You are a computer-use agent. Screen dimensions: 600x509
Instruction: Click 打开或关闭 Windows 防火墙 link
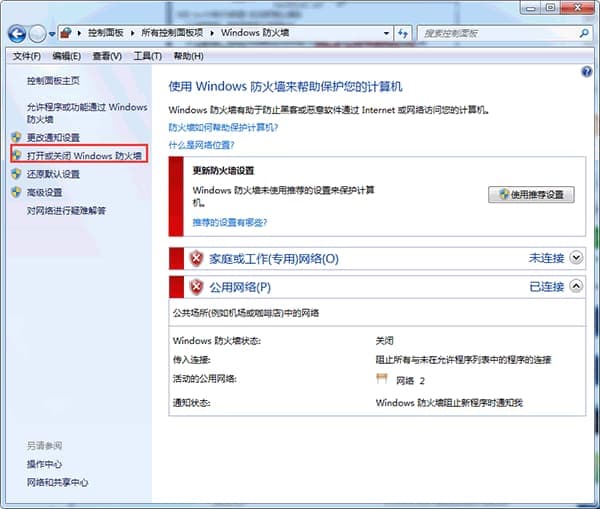tap(84, 156)
